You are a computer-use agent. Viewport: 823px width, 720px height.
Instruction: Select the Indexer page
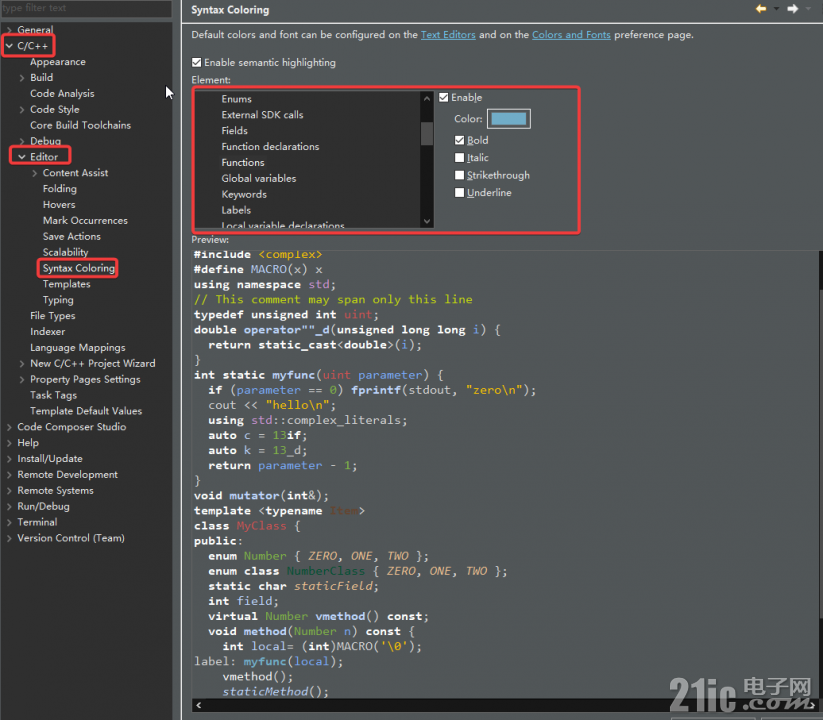tap(47, 332)
